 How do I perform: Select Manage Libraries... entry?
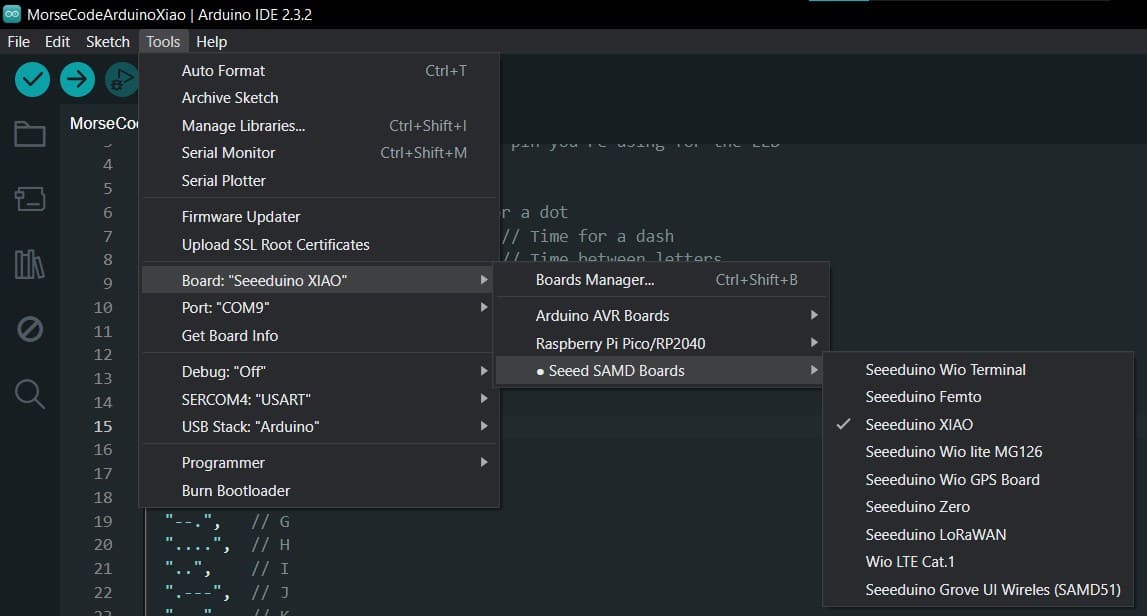pyautogui.click(x=320, y=126)
